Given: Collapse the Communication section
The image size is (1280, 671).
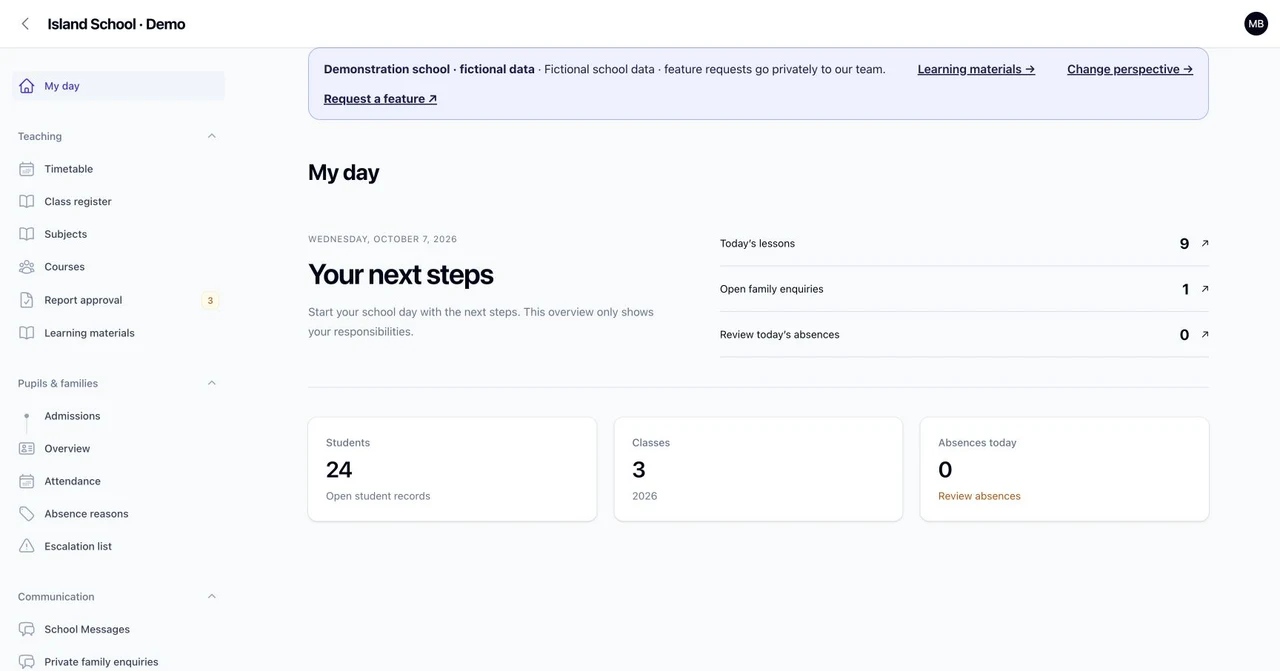Looking at the screenshot, I should 211,597.
